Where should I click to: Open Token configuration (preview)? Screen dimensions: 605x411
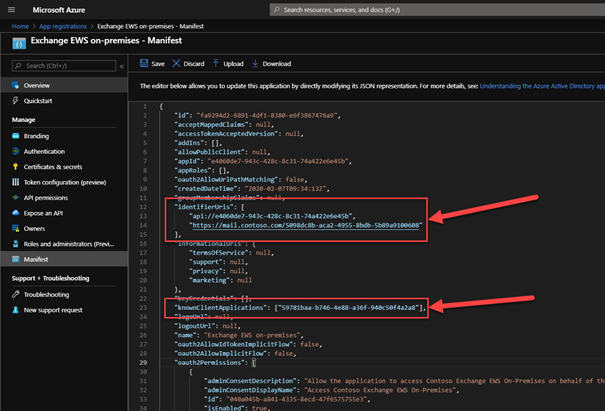64,182
